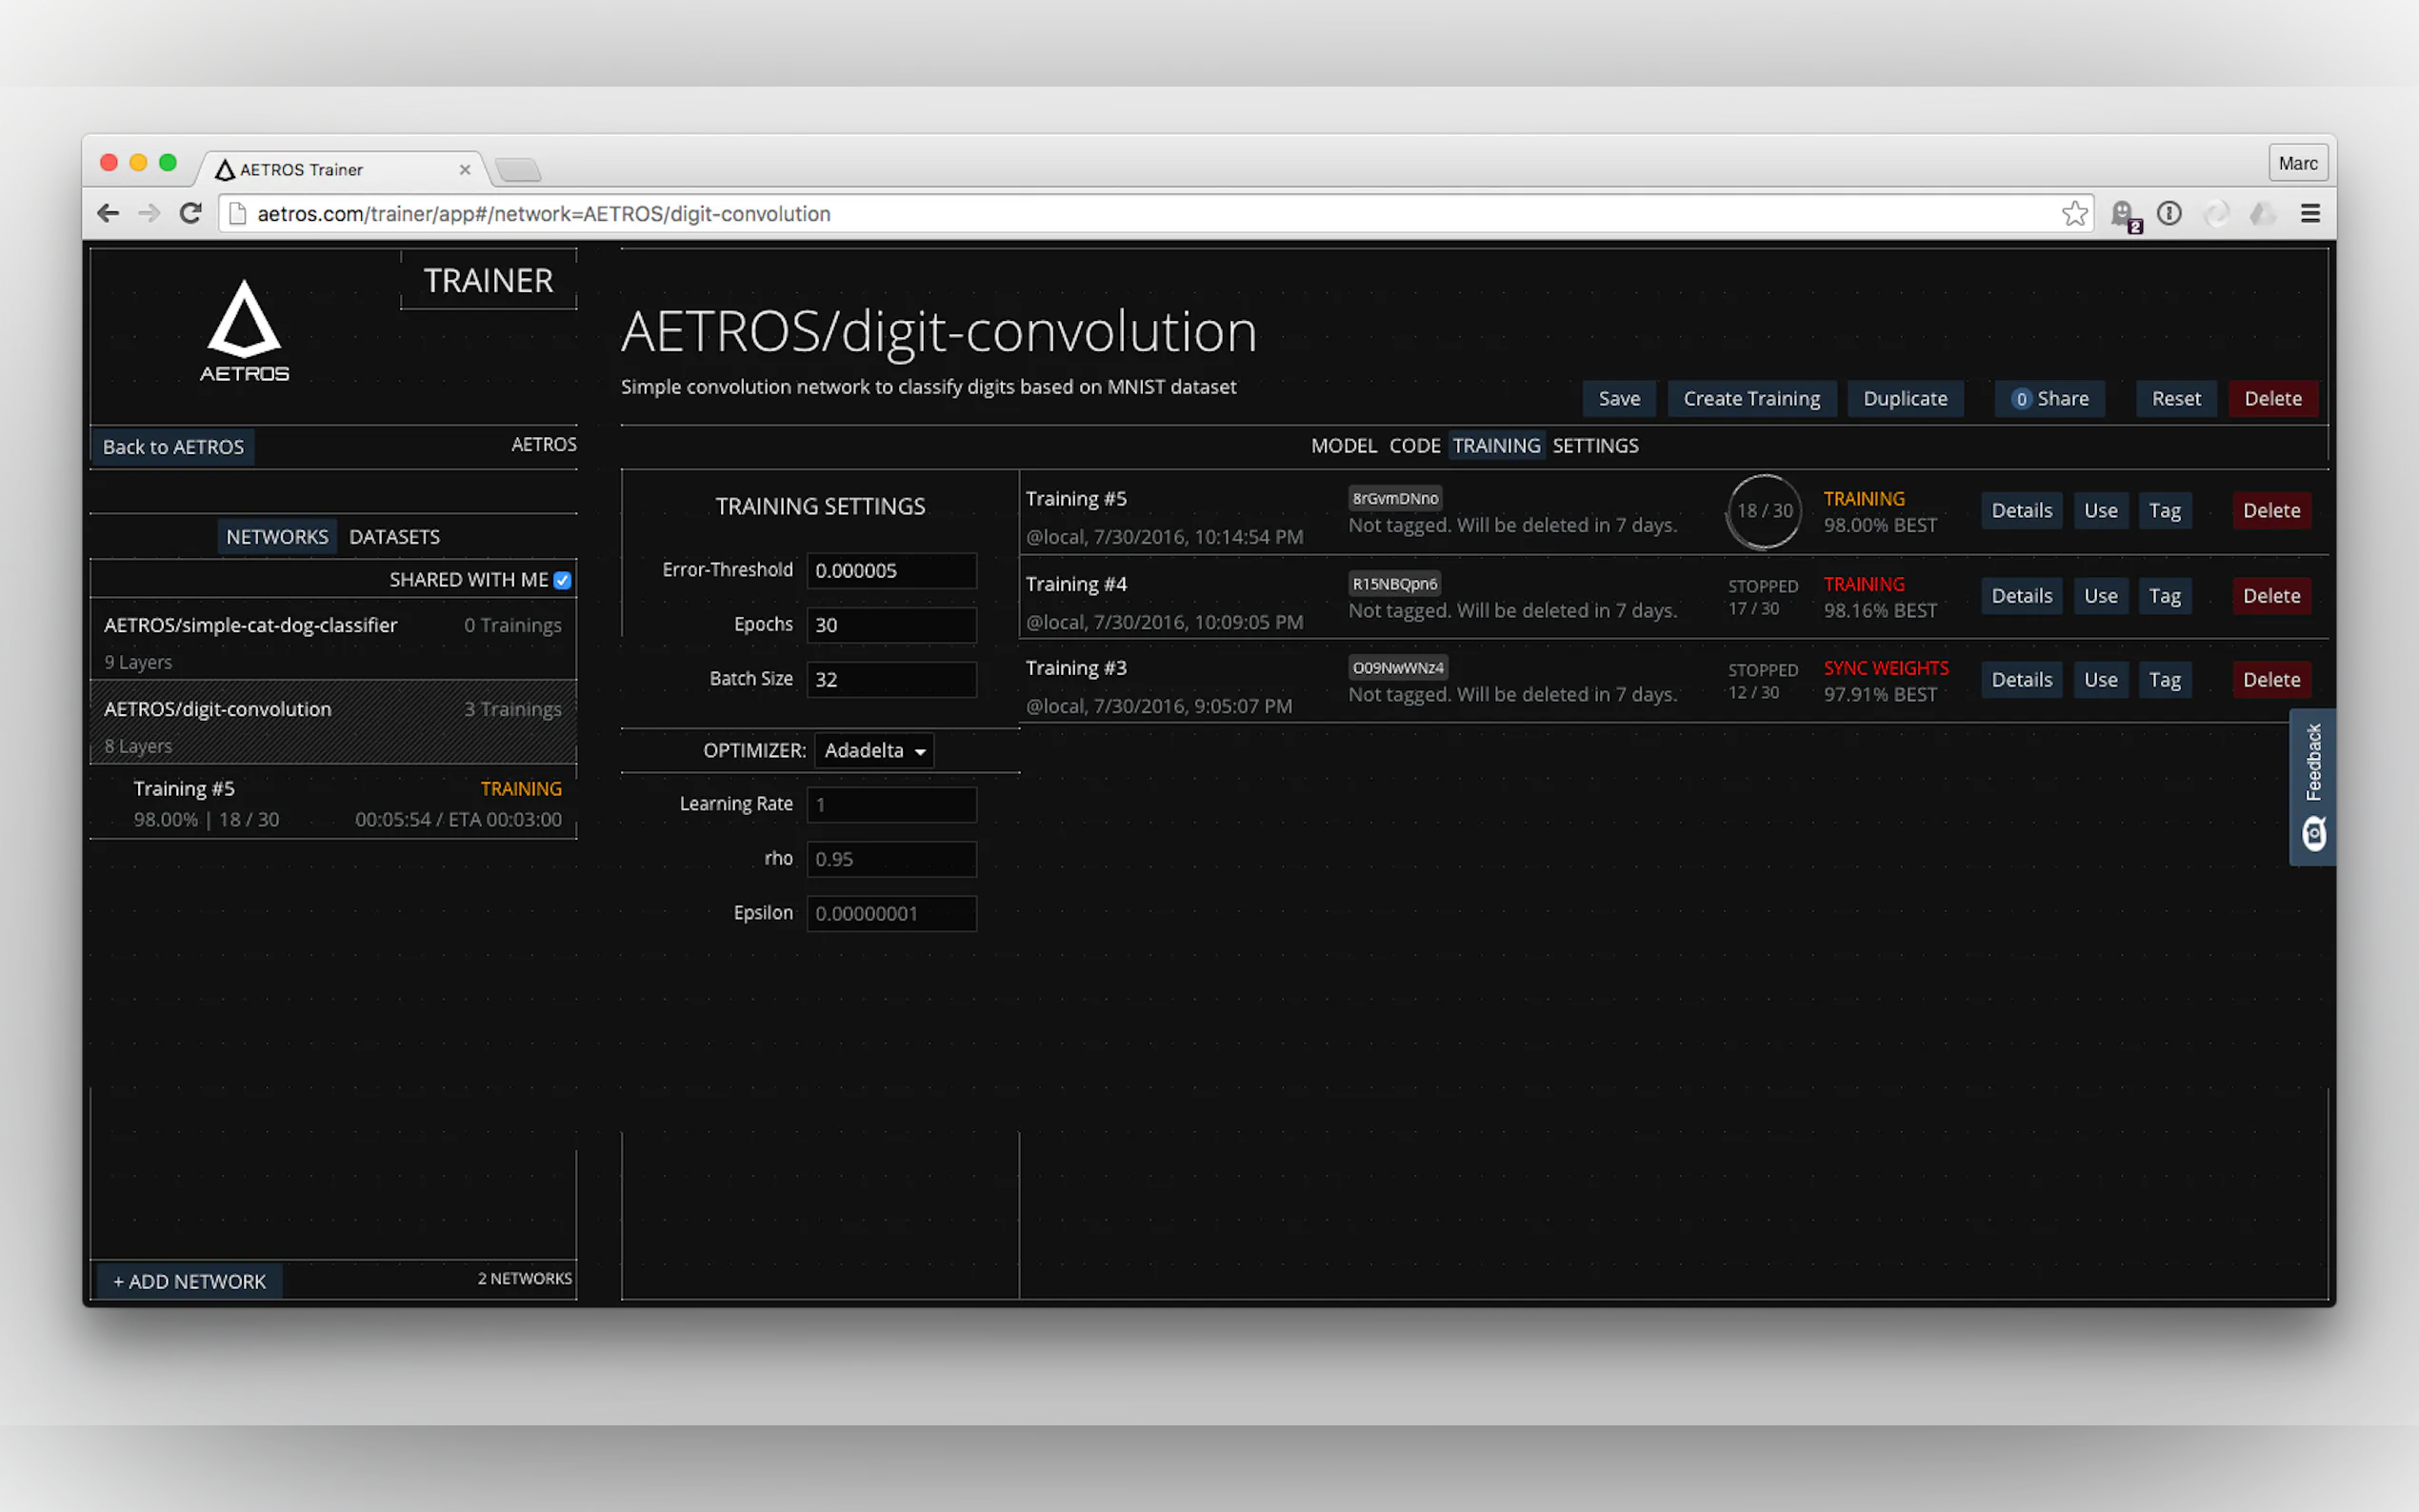This screenshot has height=1512, width=2419.
Task: Open the DATASETS tab in sidebar
Action: [394, 537]
